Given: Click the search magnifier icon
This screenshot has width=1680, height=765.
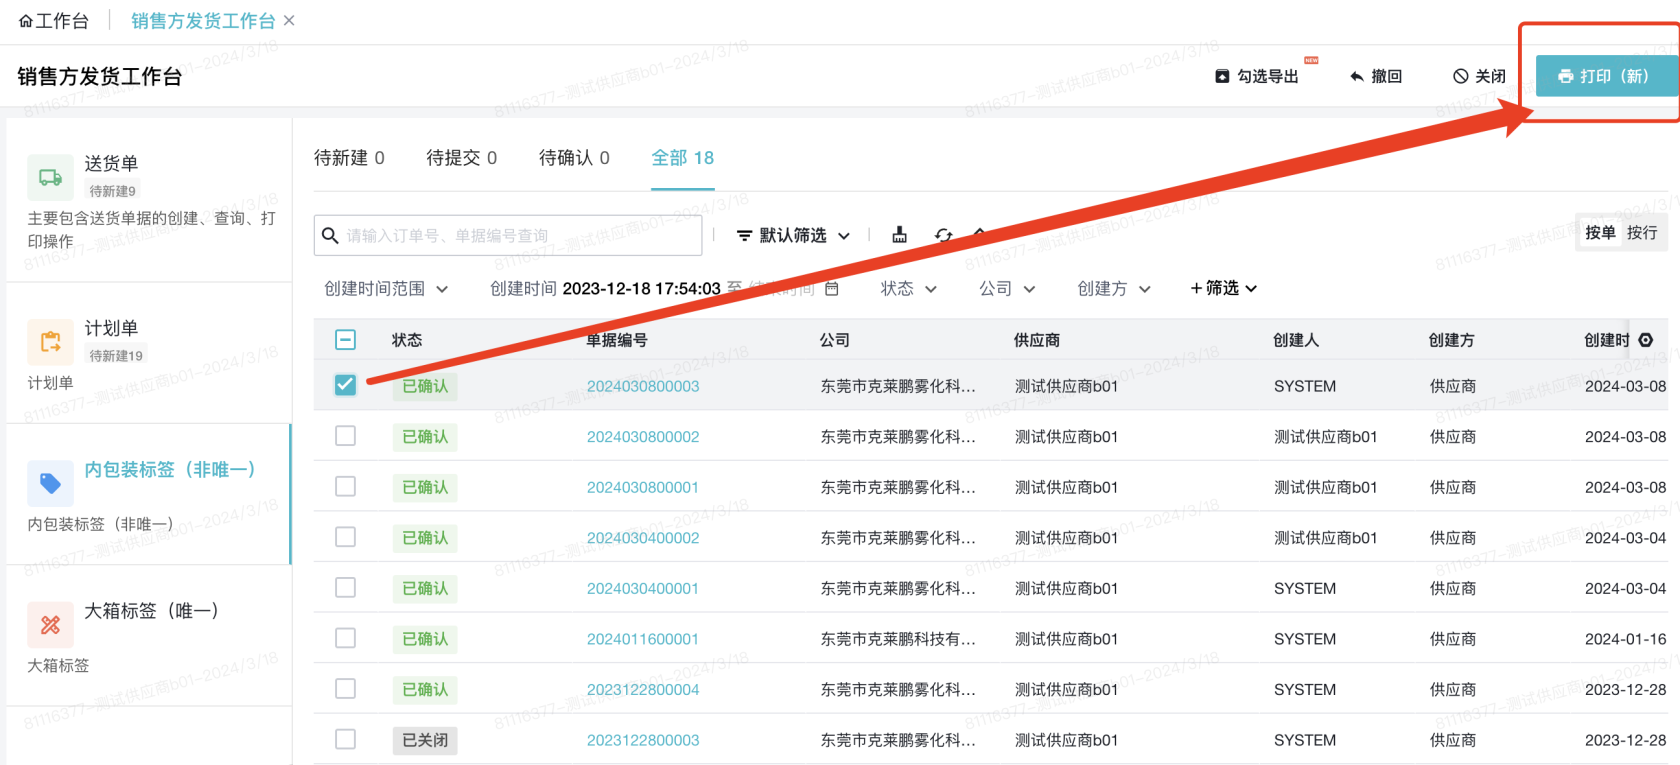Looking at the screenshot, I should pos(330,236).
